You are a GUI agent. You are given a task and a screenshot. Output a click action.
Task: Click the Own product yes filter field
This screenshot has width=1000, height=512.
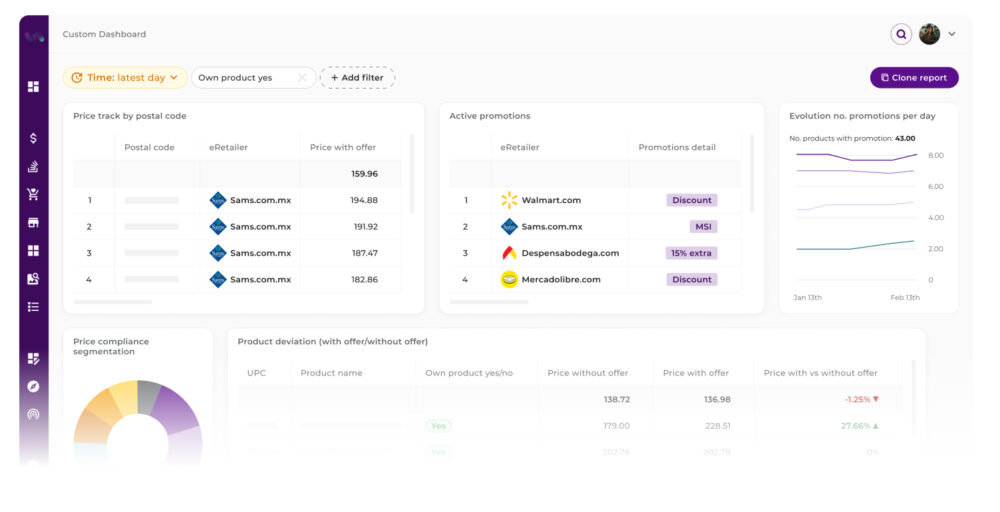(254, 78)
